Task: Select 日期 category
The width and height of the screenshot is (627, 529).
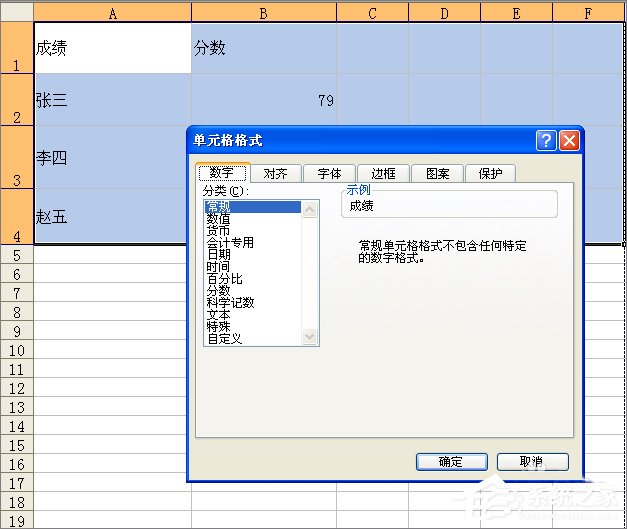Action: tap(253, 255)
